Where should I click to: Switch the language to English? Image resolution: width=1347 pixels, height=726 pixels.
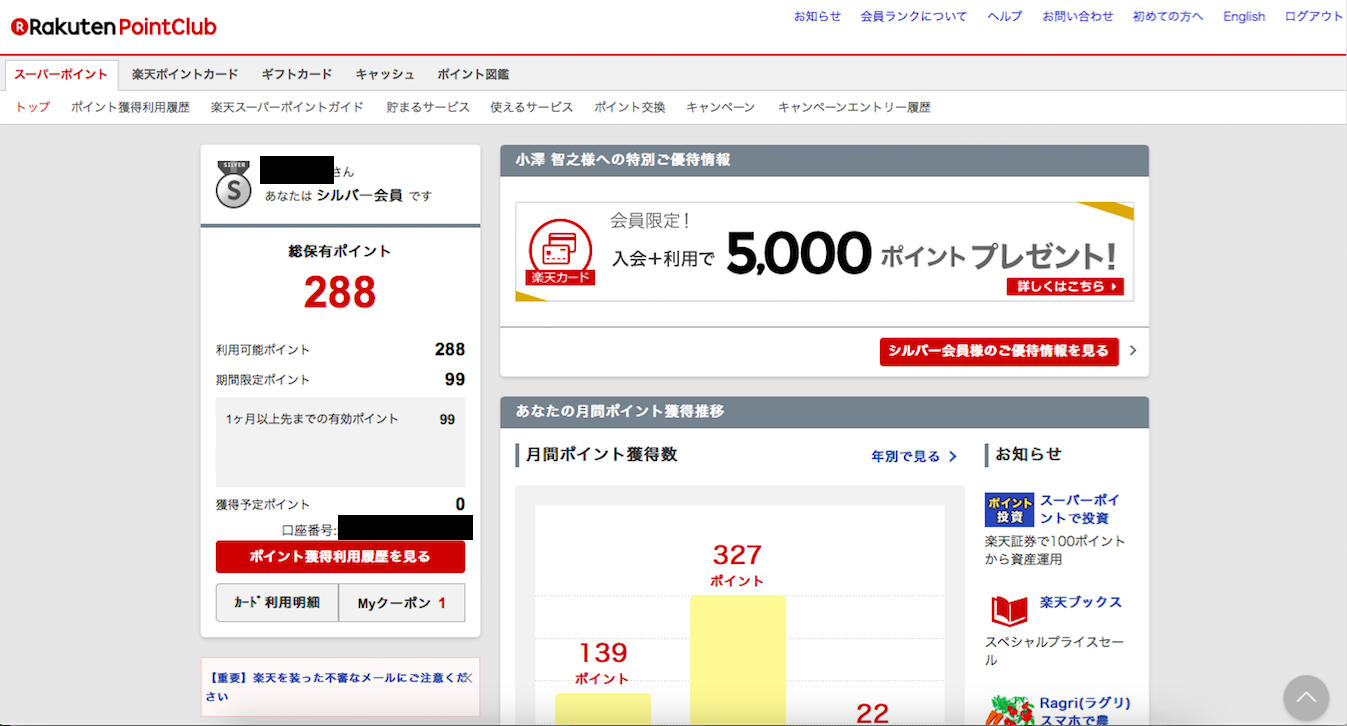coord(1244,17)
